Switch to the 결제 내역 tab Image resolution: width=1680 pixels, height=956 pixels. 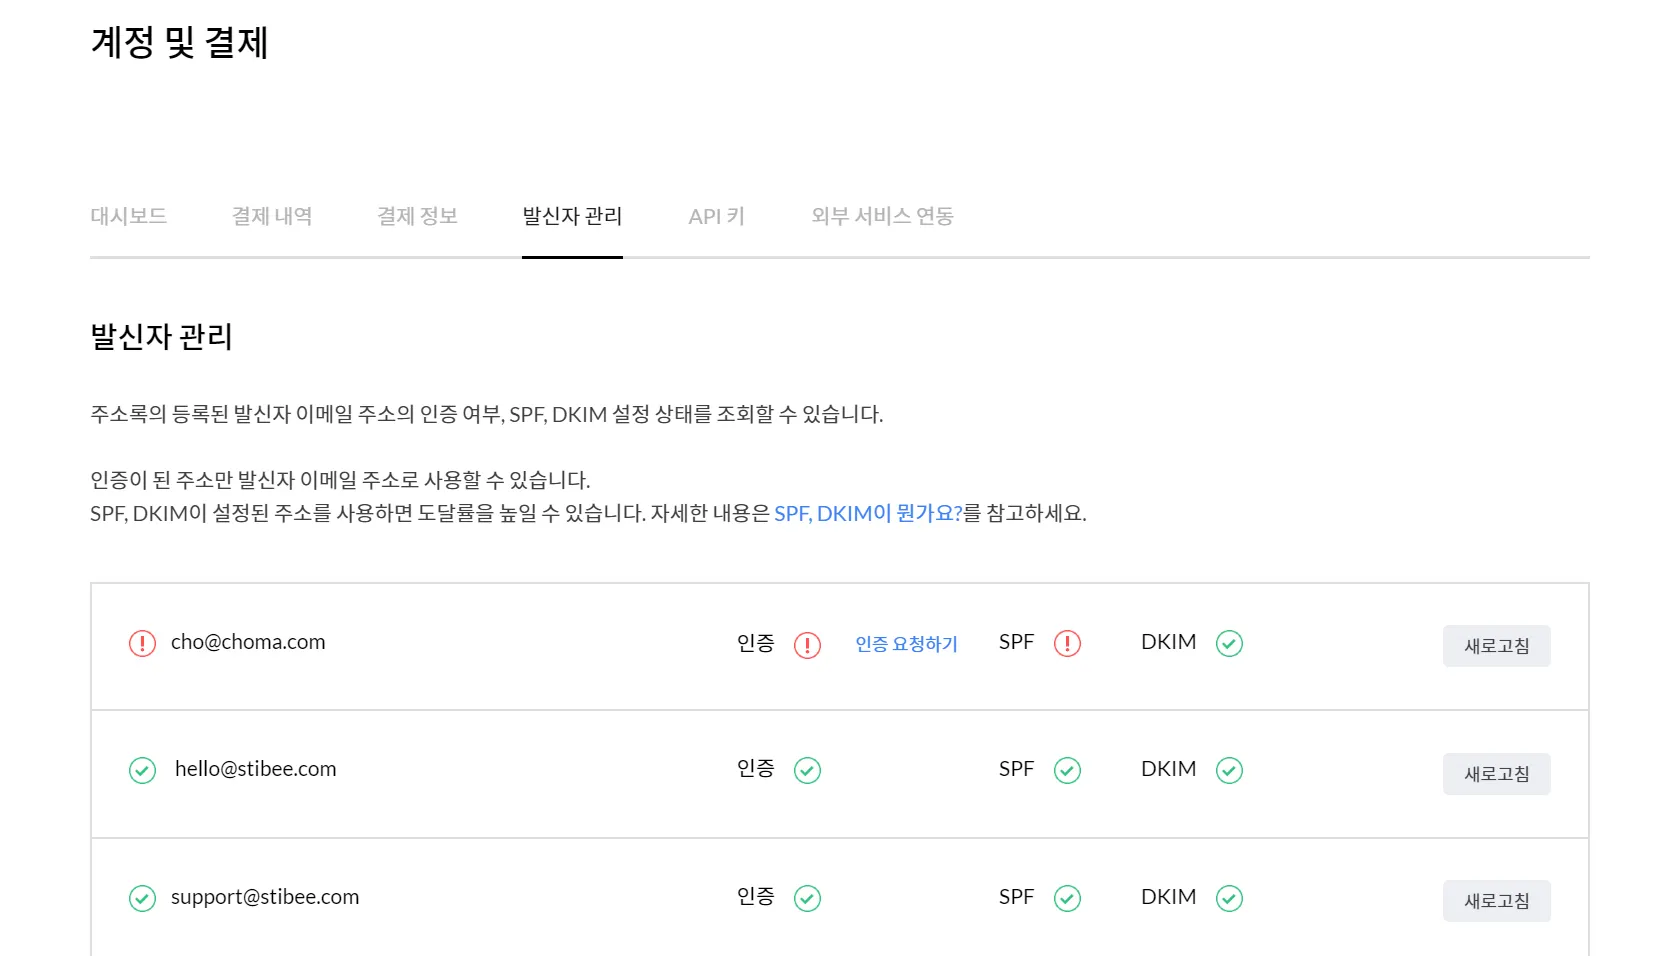tap(272, 216)
